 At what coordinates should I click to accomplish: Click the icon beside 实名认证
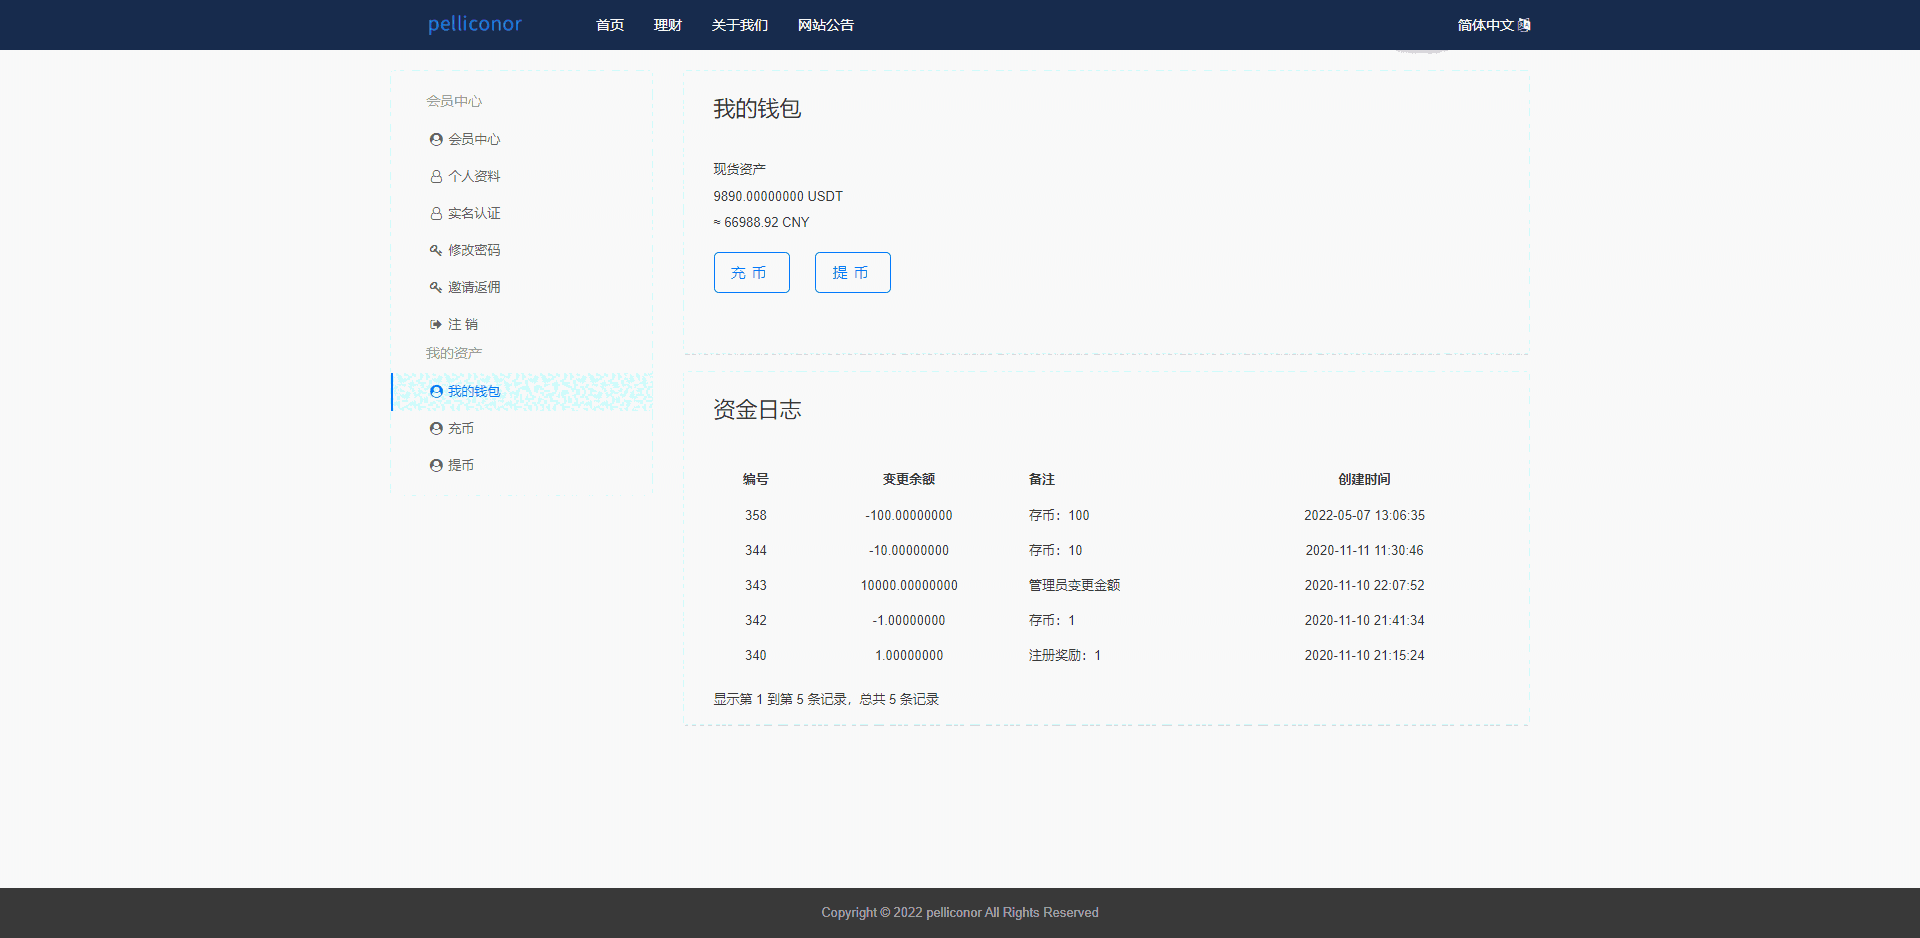click(436, 214)
